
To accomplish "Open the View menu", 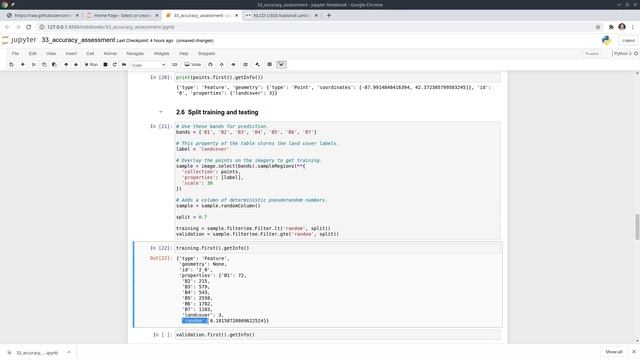I will click(51, 53).
